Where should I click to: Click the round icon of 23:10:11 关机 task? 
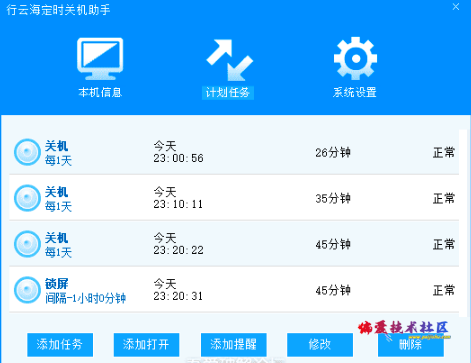point(27,198)
